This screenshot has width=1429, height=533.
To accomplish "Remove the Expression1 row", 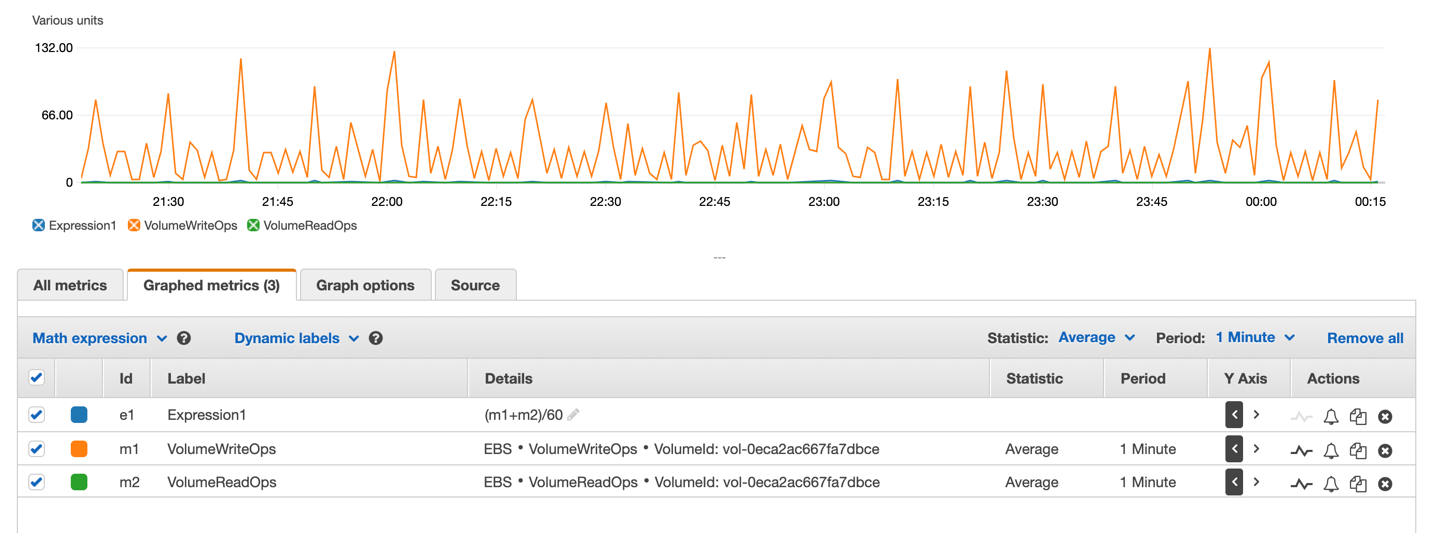I will click(1385, 416).
